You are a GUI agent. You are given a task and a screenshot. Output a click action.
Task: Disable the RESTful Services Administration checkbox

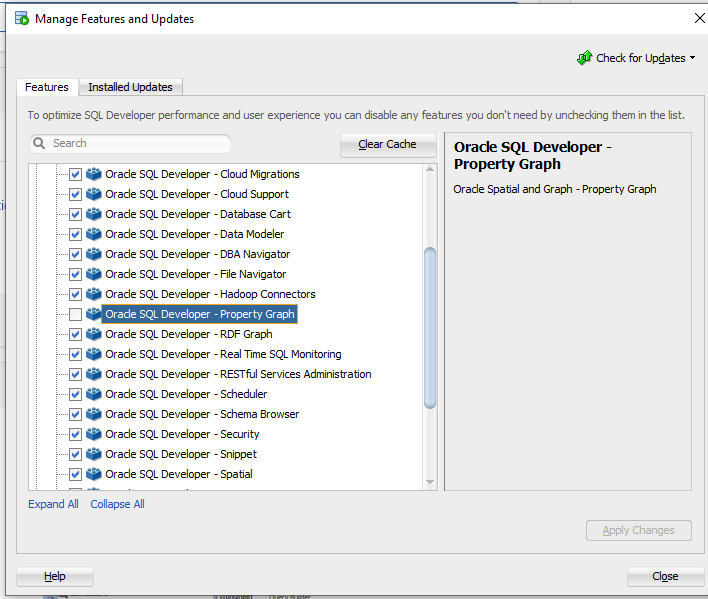(x=75, y=374)
